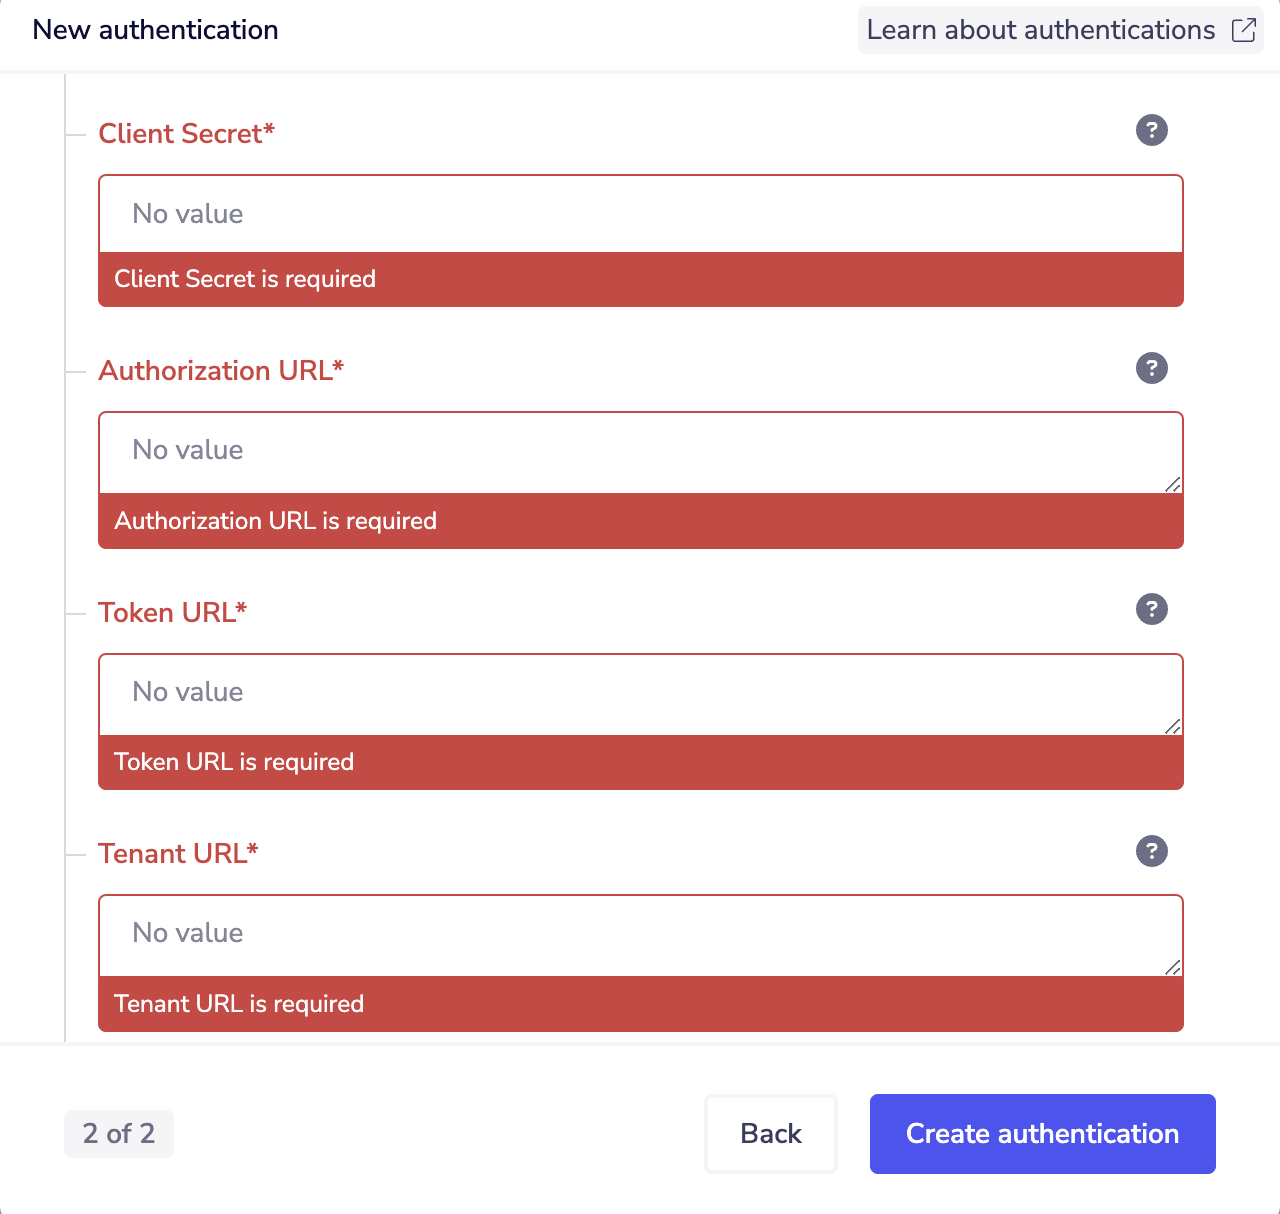Click into the Token URL text area

click(640, 694)
